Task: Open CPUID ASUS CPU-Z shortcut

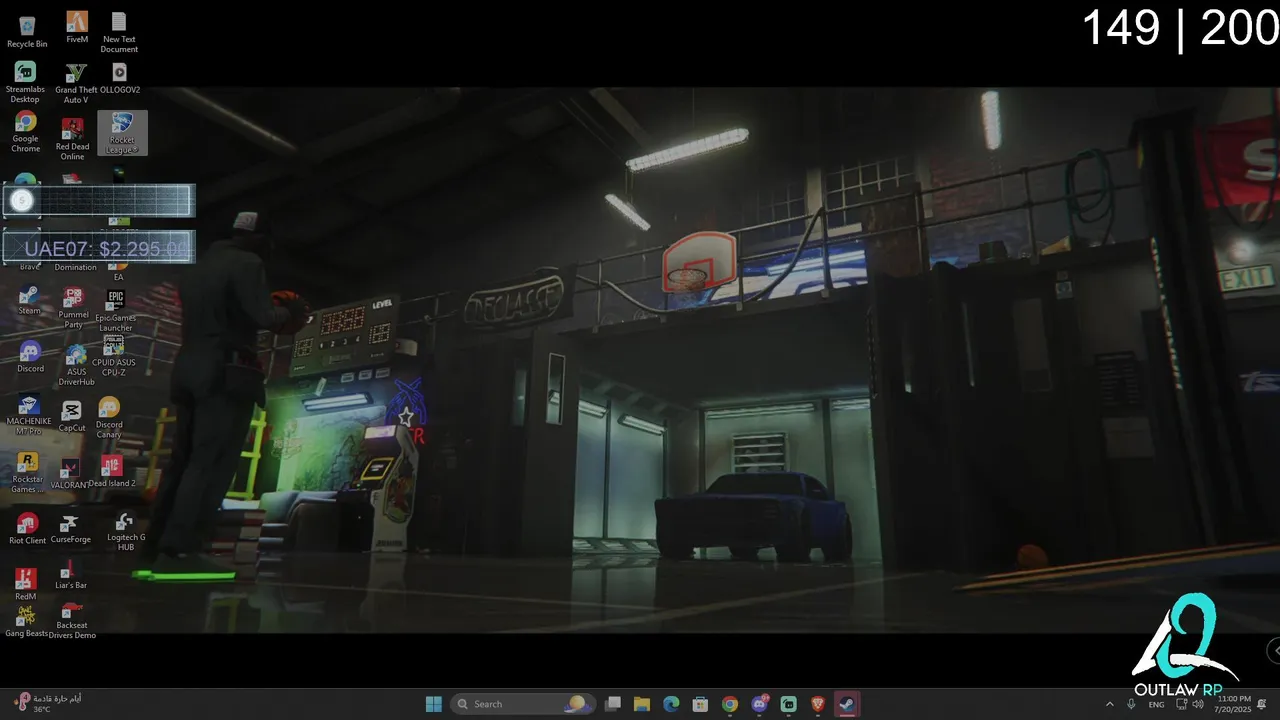Action: 114,356
